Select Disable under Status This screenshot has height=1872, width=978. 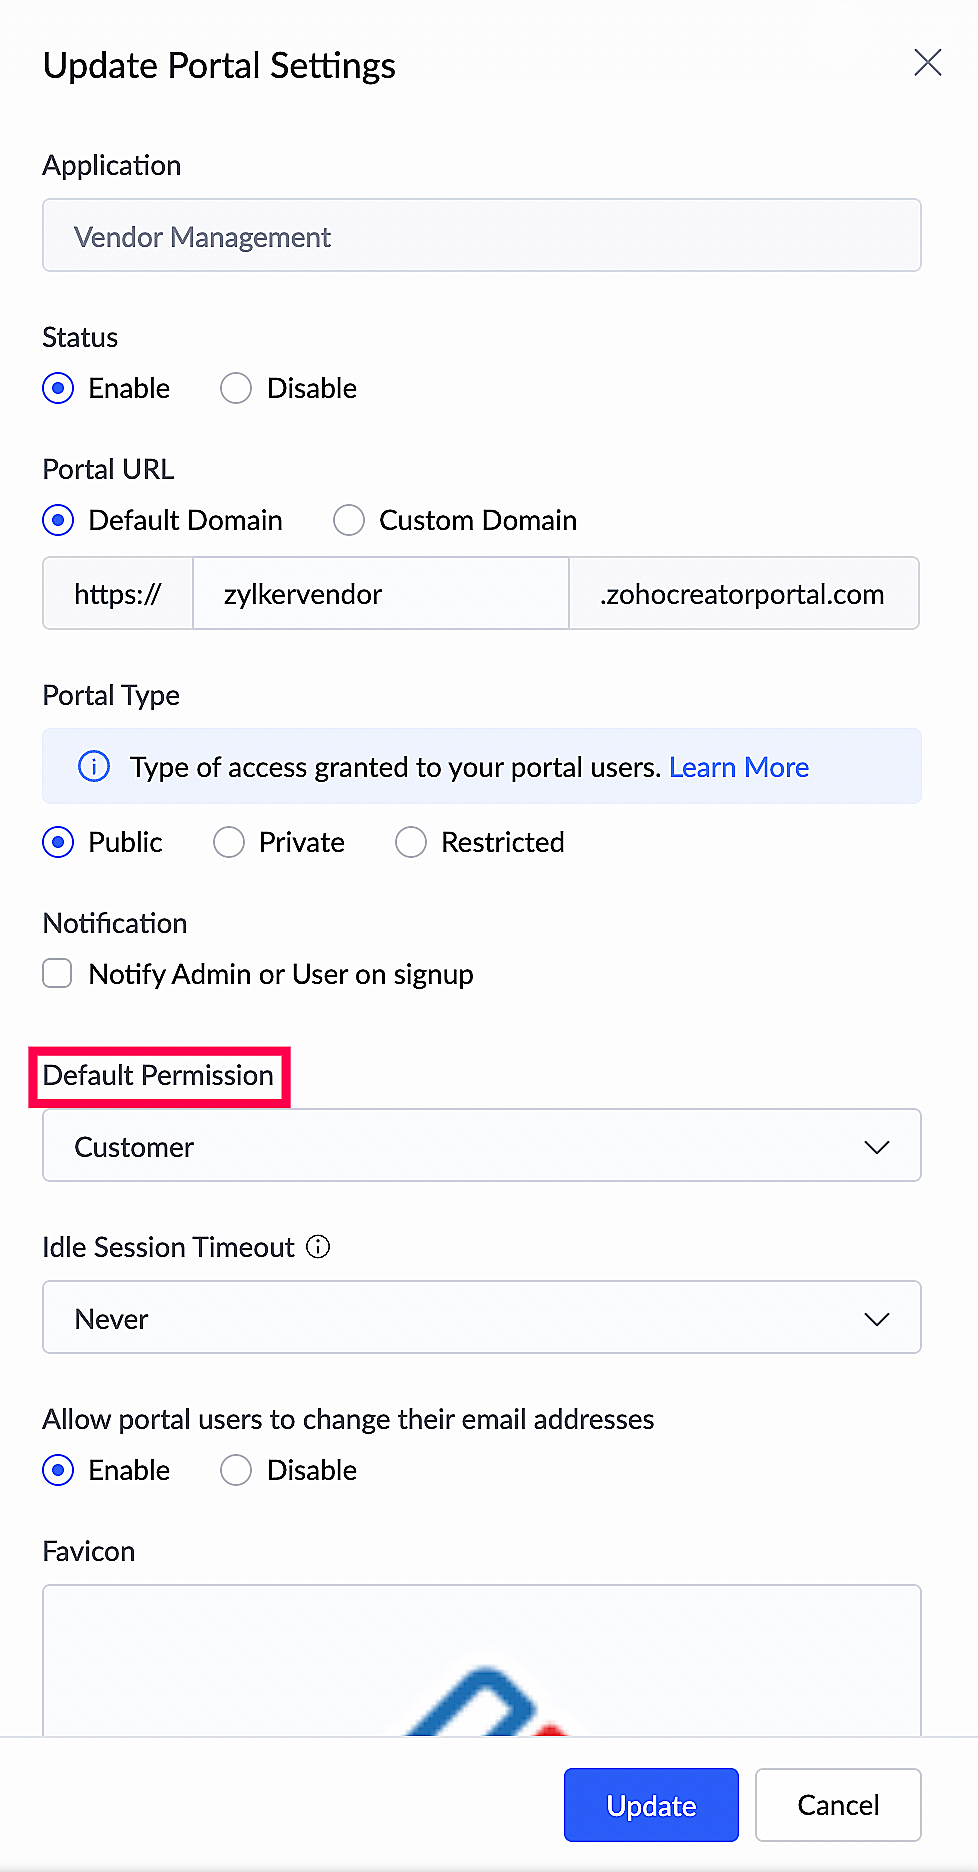pos(237,388)
